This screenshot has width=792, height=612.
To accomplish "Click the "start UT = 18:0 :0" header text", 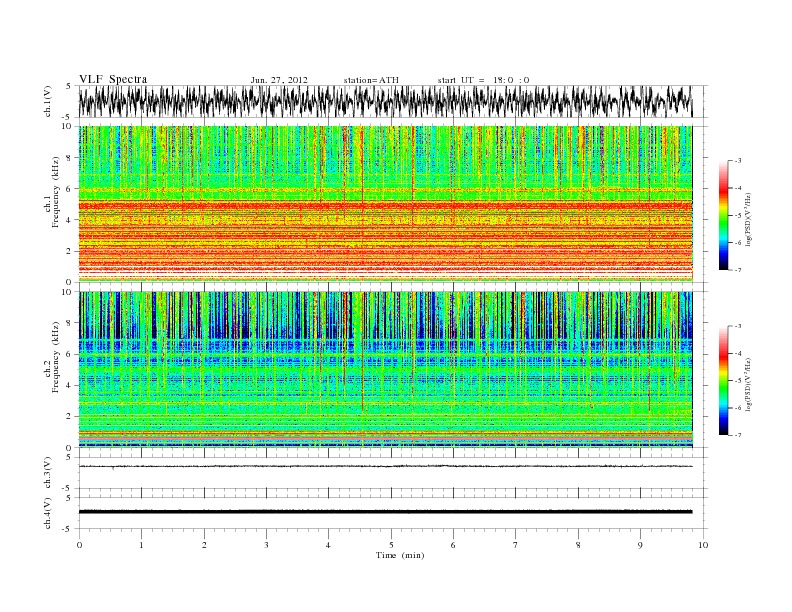I will point(483,80).
